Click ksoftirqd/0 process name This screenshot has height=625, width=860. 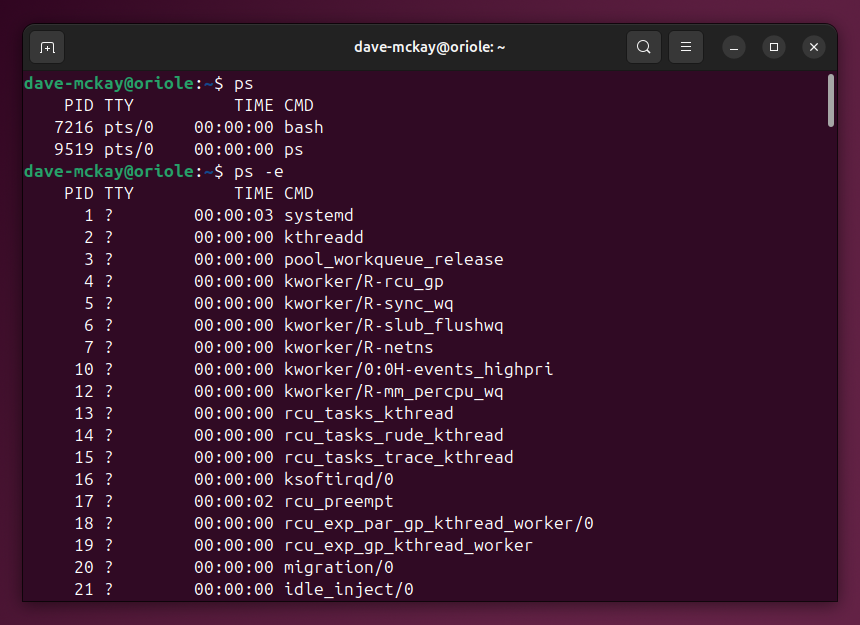pos(338,479)
